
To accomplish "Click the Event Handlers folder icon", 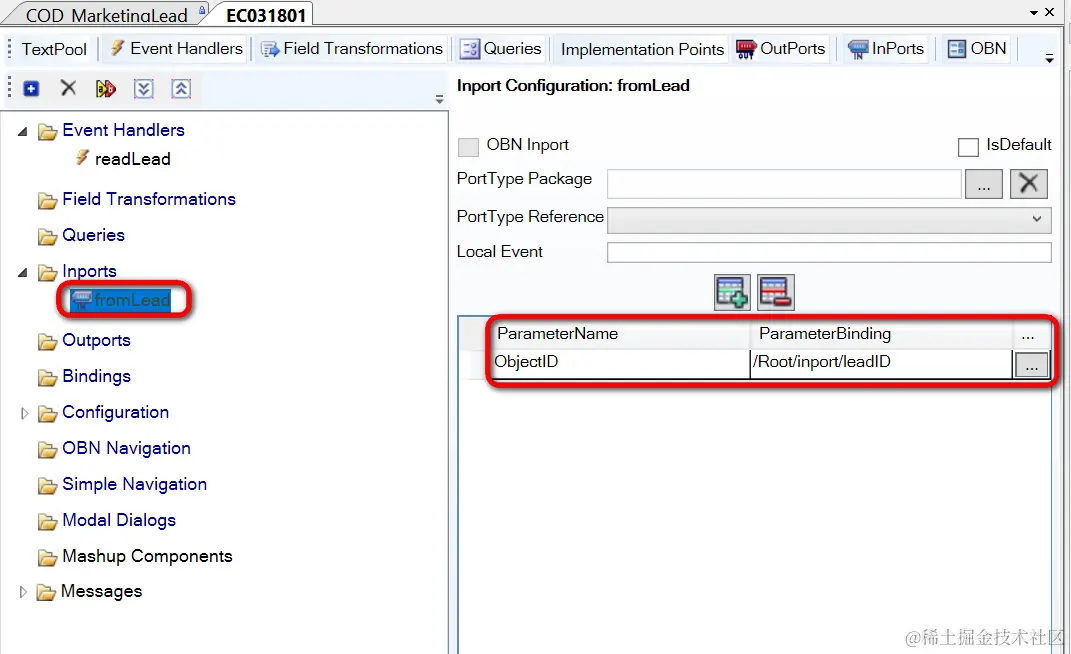I will point(47,131).
